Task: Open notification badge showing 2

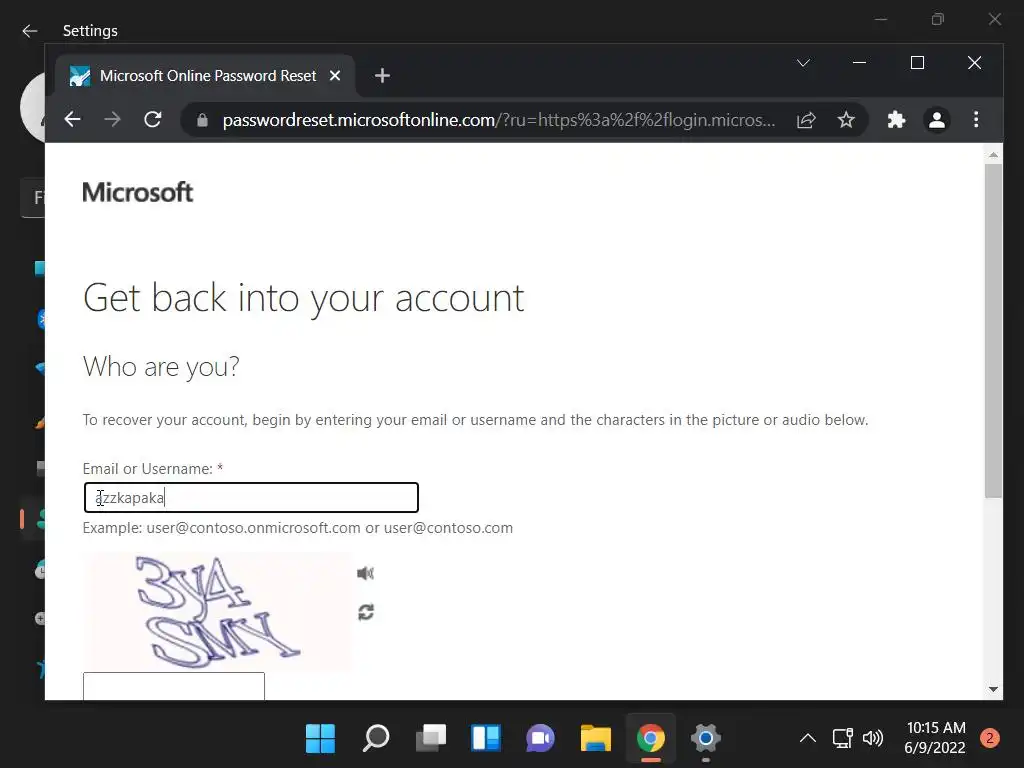Action: pos(989,738)
